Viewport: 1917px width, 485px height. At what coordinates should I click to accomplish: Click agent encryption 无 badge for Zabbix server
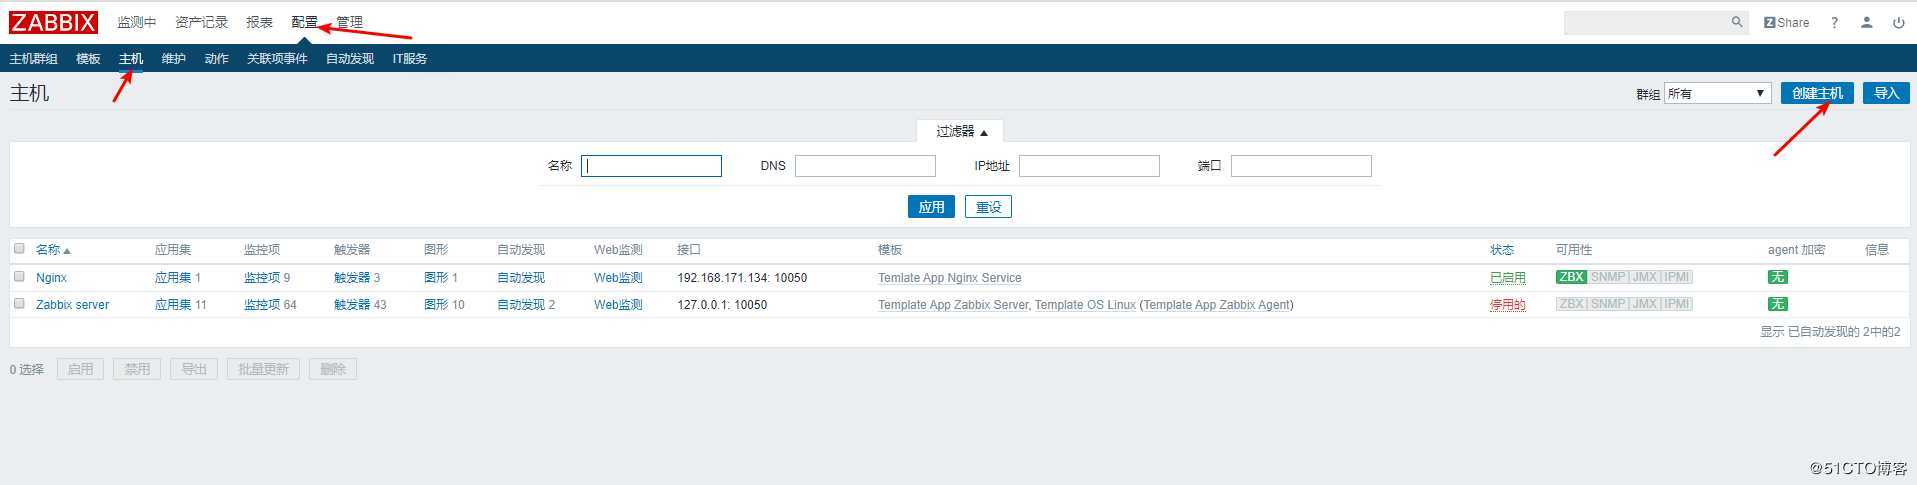[x=1777, y=304]
